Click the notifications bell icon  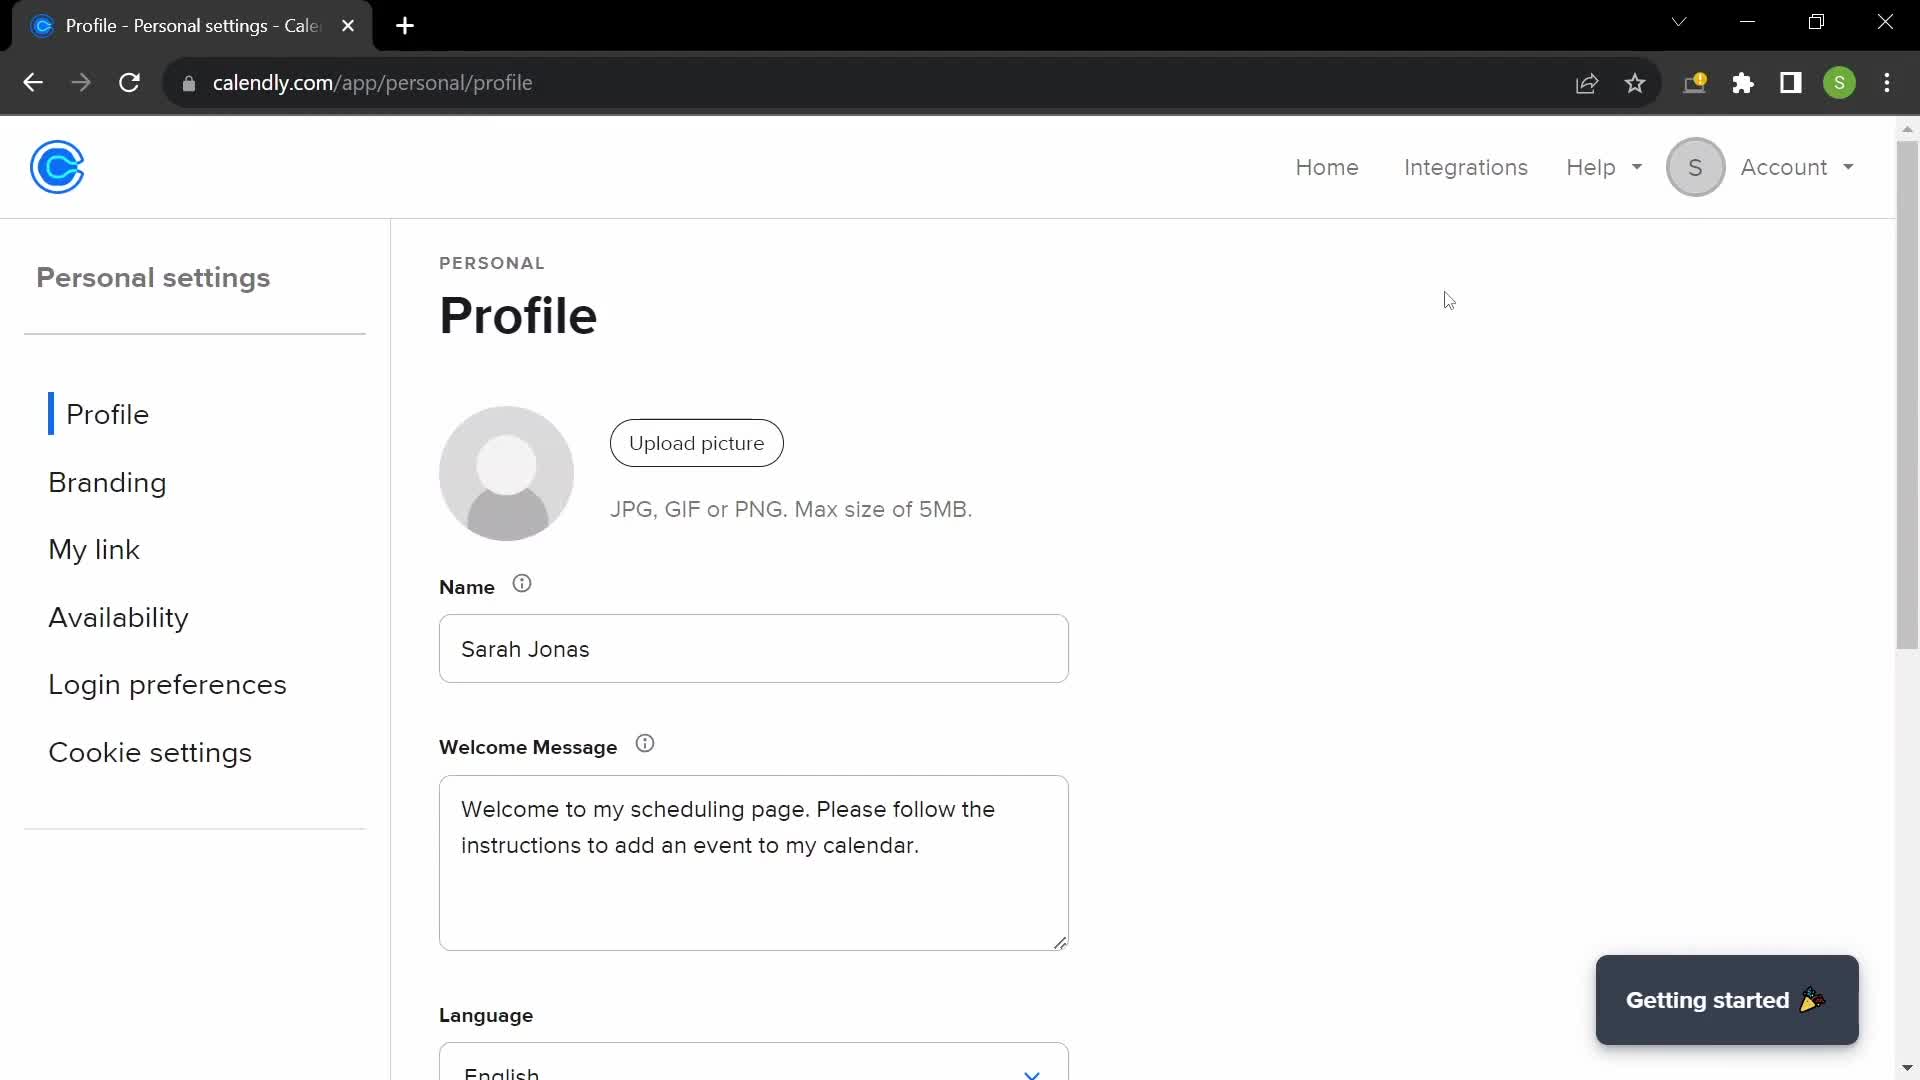(x=1698, y=83)
